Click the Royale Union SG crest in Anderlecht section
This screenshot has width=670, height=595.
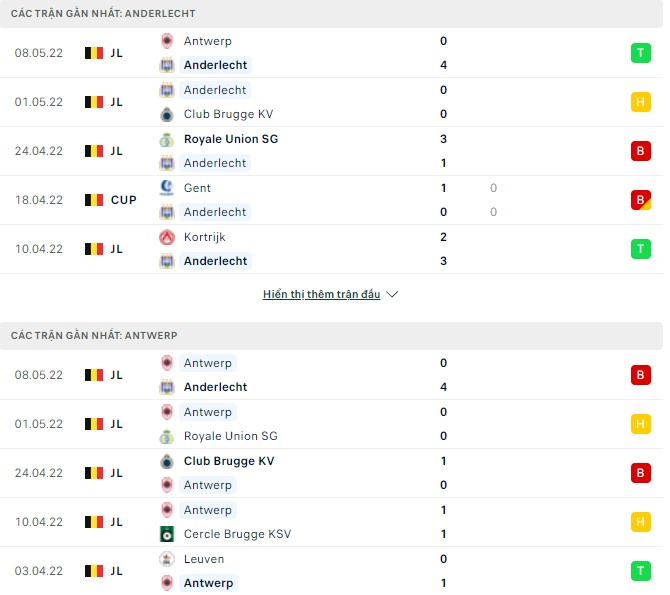coord(166,139)
